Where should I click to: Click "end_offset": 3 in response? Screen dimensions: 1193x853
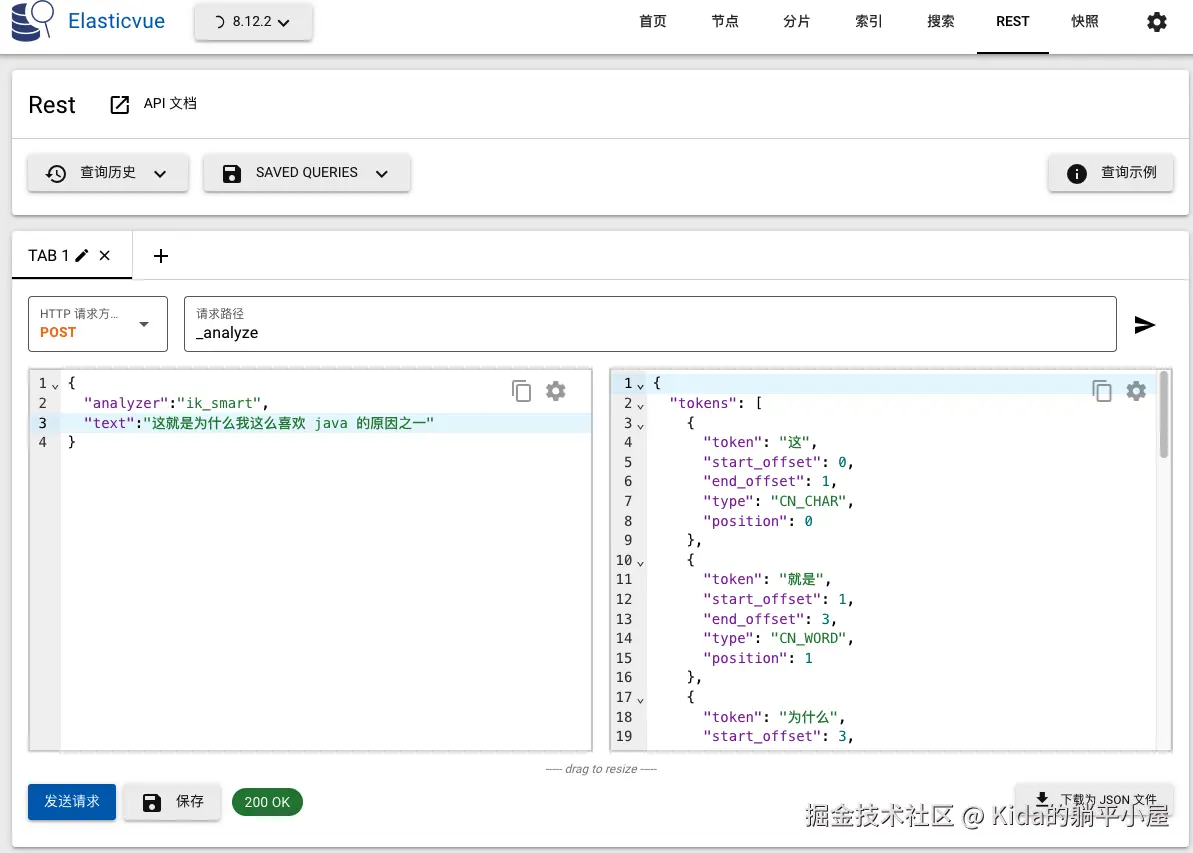pyautogui.click(x=770, y=619)
